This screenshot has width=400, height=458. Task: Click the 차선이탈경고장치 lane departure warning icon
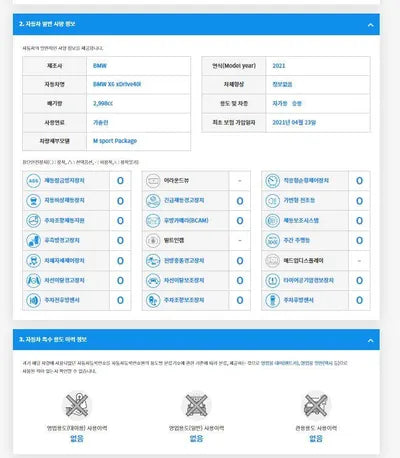click(x=33, y=281)
